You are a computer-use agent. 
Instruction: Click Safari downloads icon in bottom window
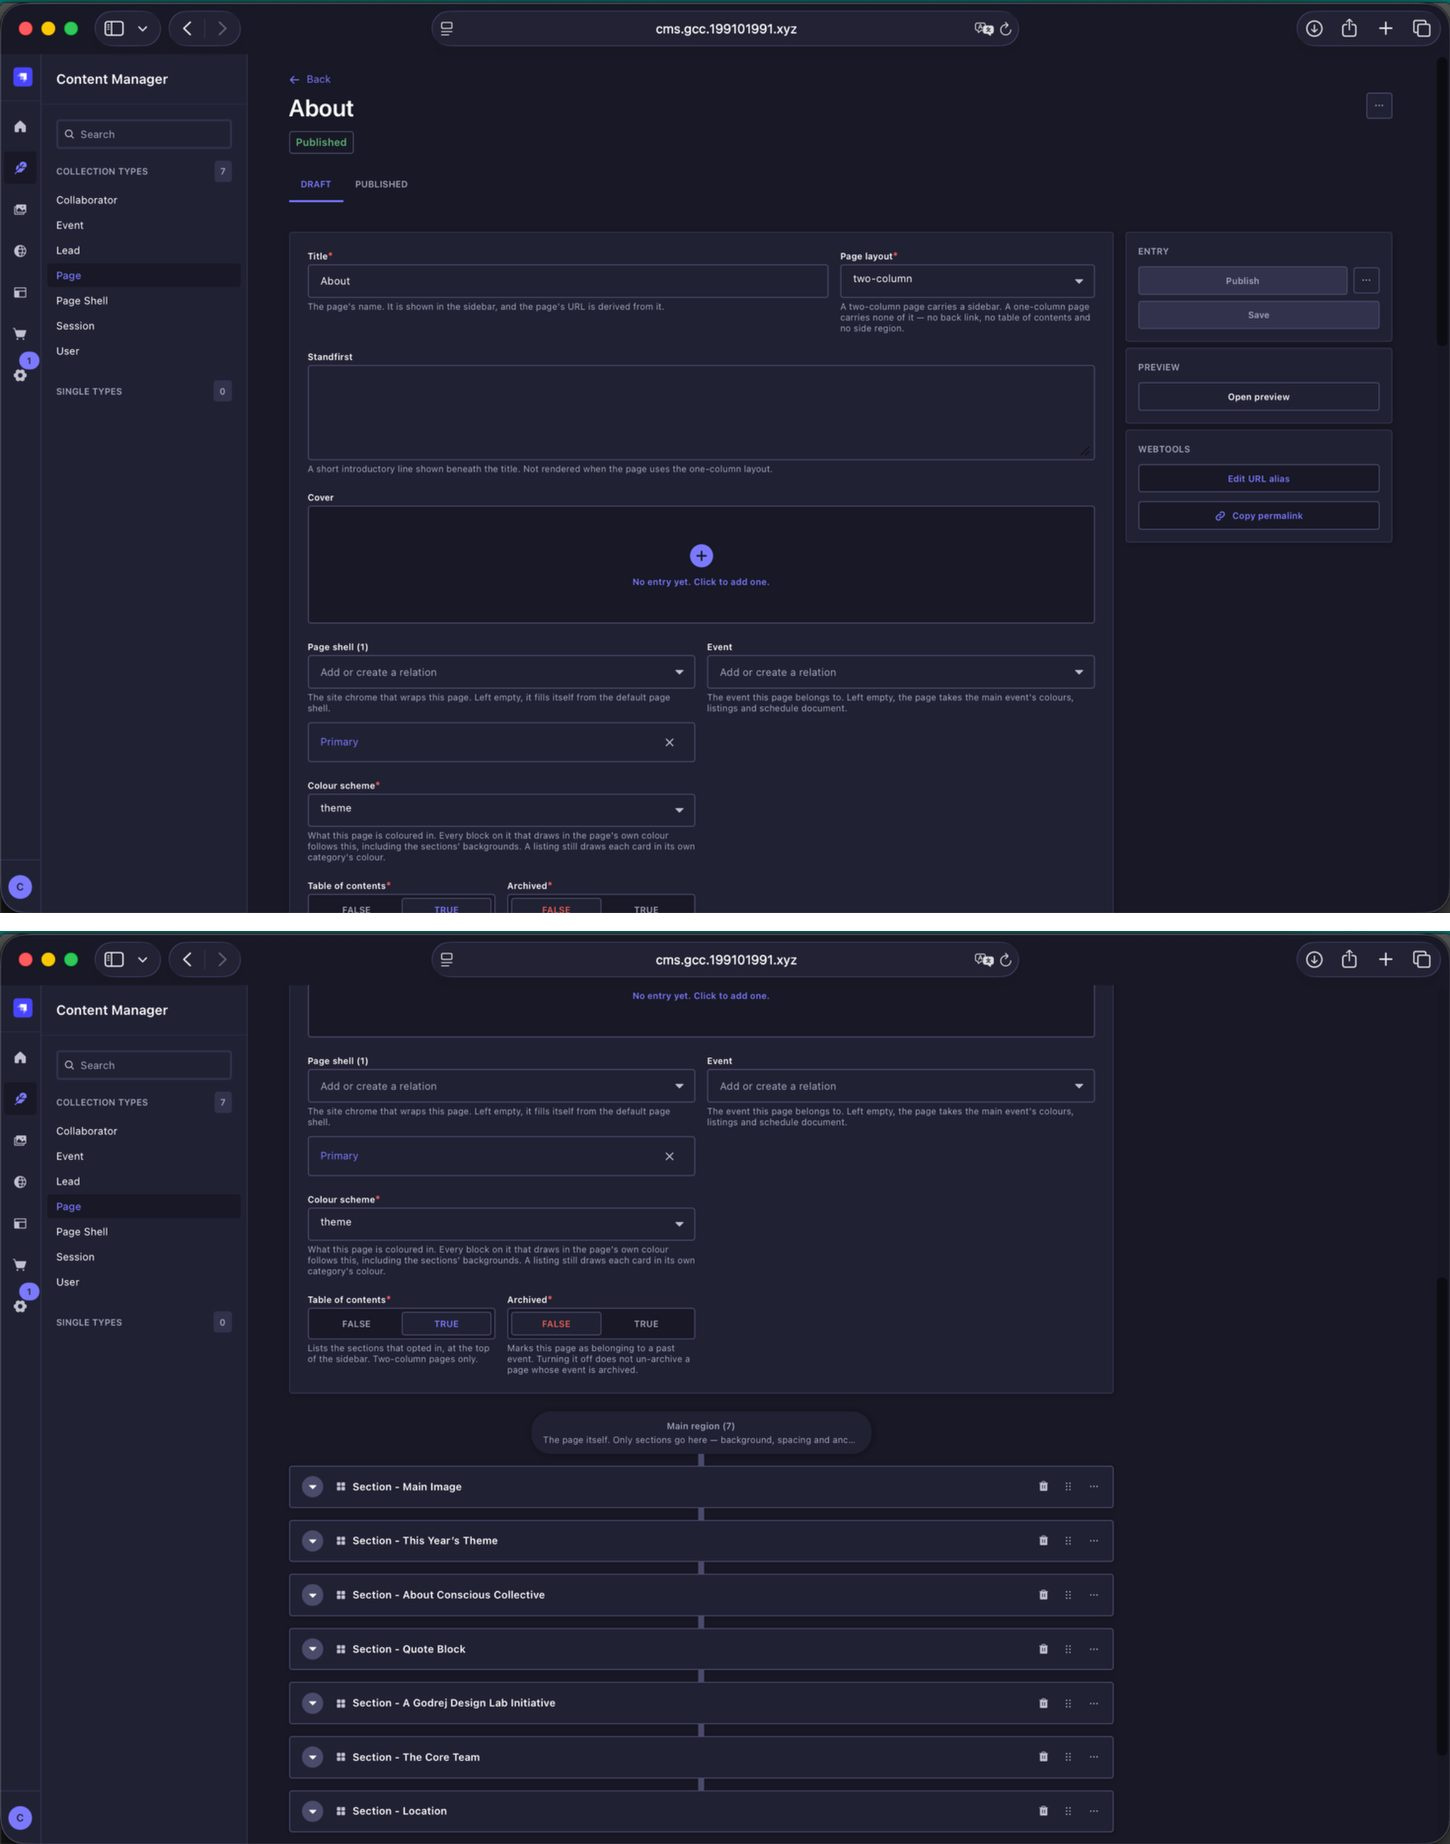(1314, 960)
